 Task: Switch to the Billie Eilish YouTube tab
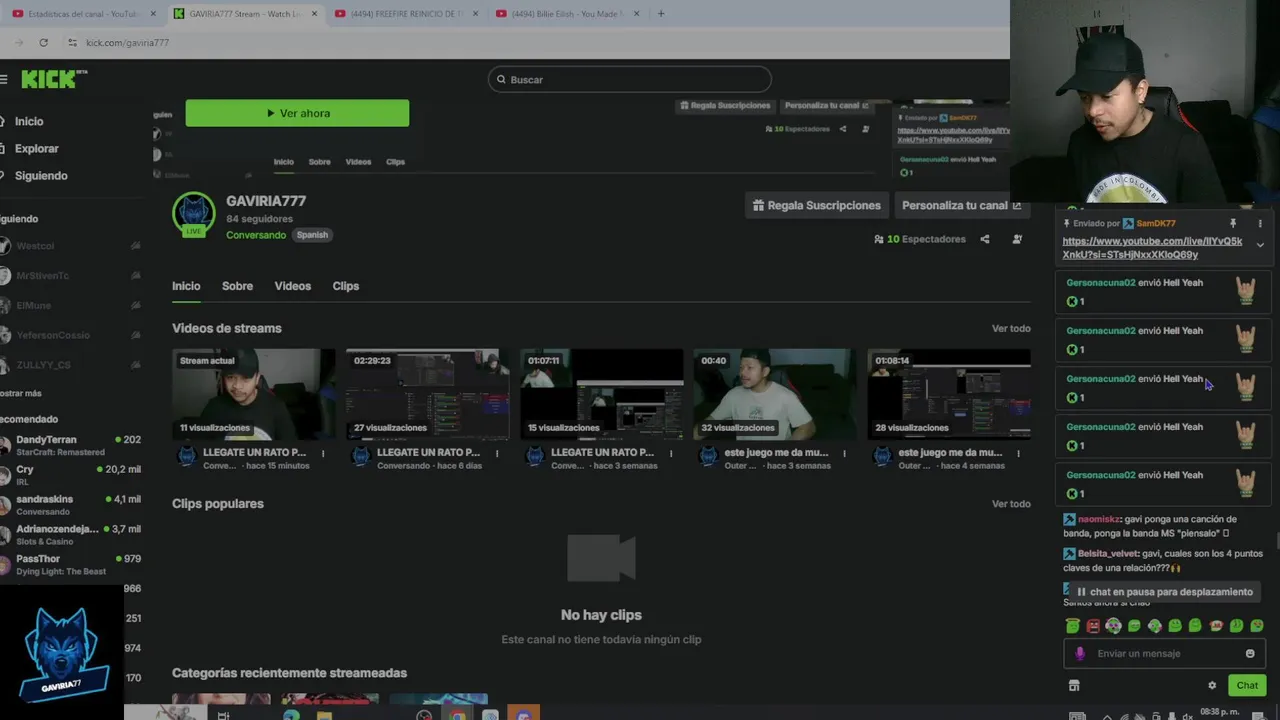[566, 14]
